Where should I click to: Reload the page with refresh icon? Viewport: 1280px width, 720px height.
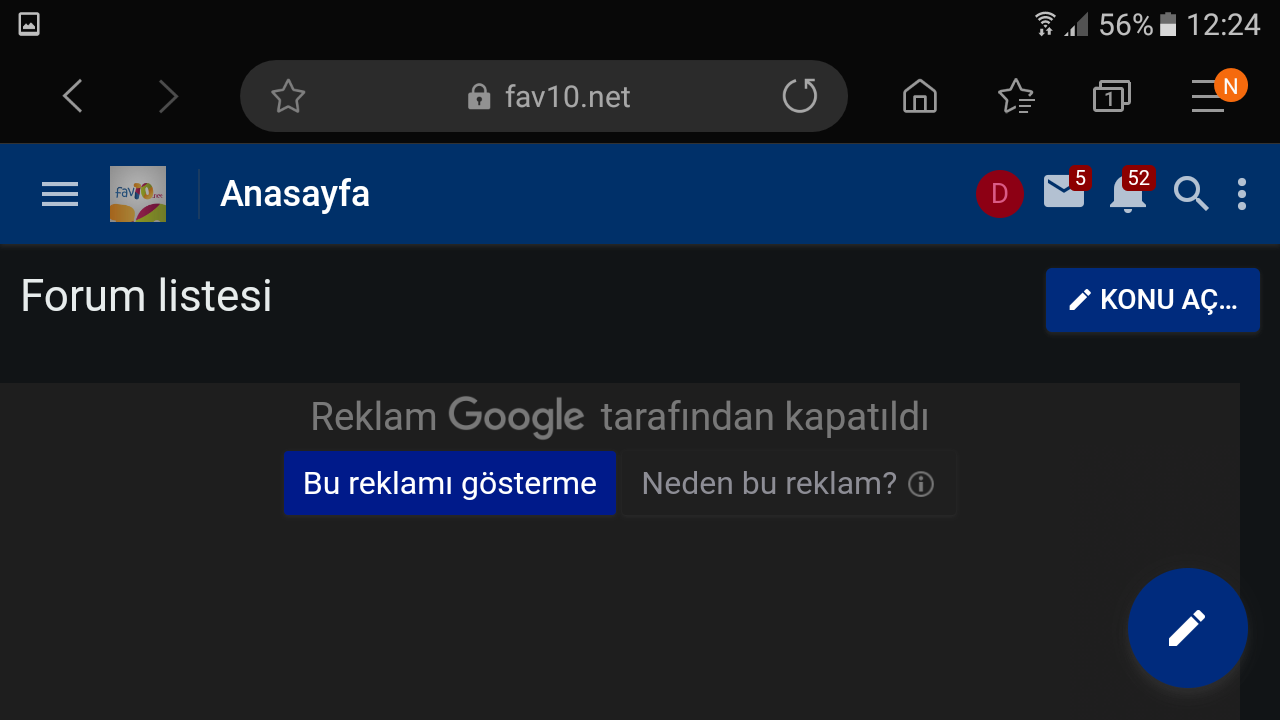click(x=800, y=96)
